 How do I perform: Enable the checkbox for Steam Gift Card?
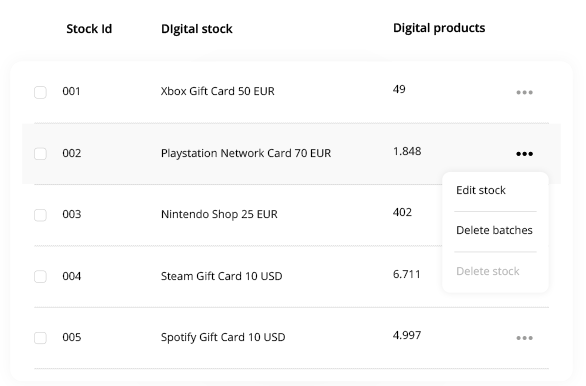40,277
